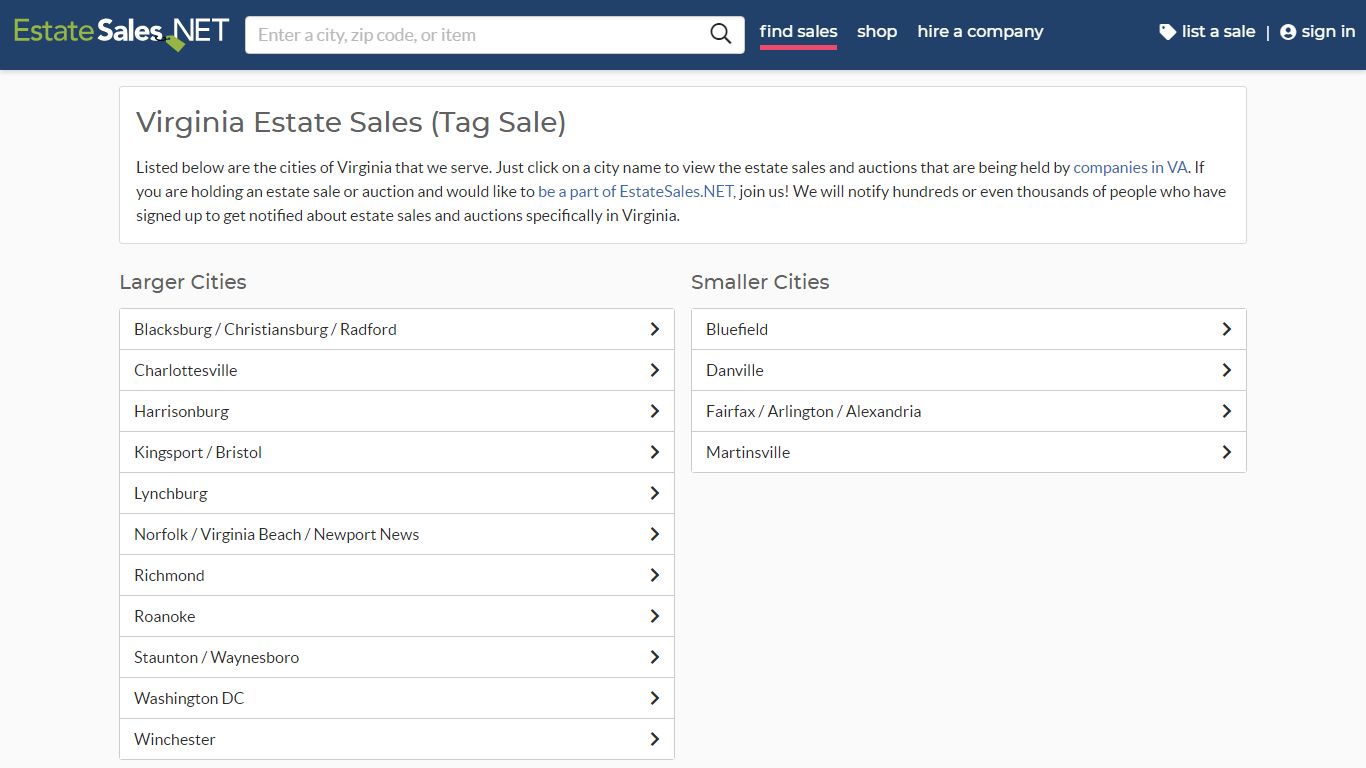Open Norfolk / Virginia Beach / Newport News
Screen dimensions: 1366x768
(397, 534)
